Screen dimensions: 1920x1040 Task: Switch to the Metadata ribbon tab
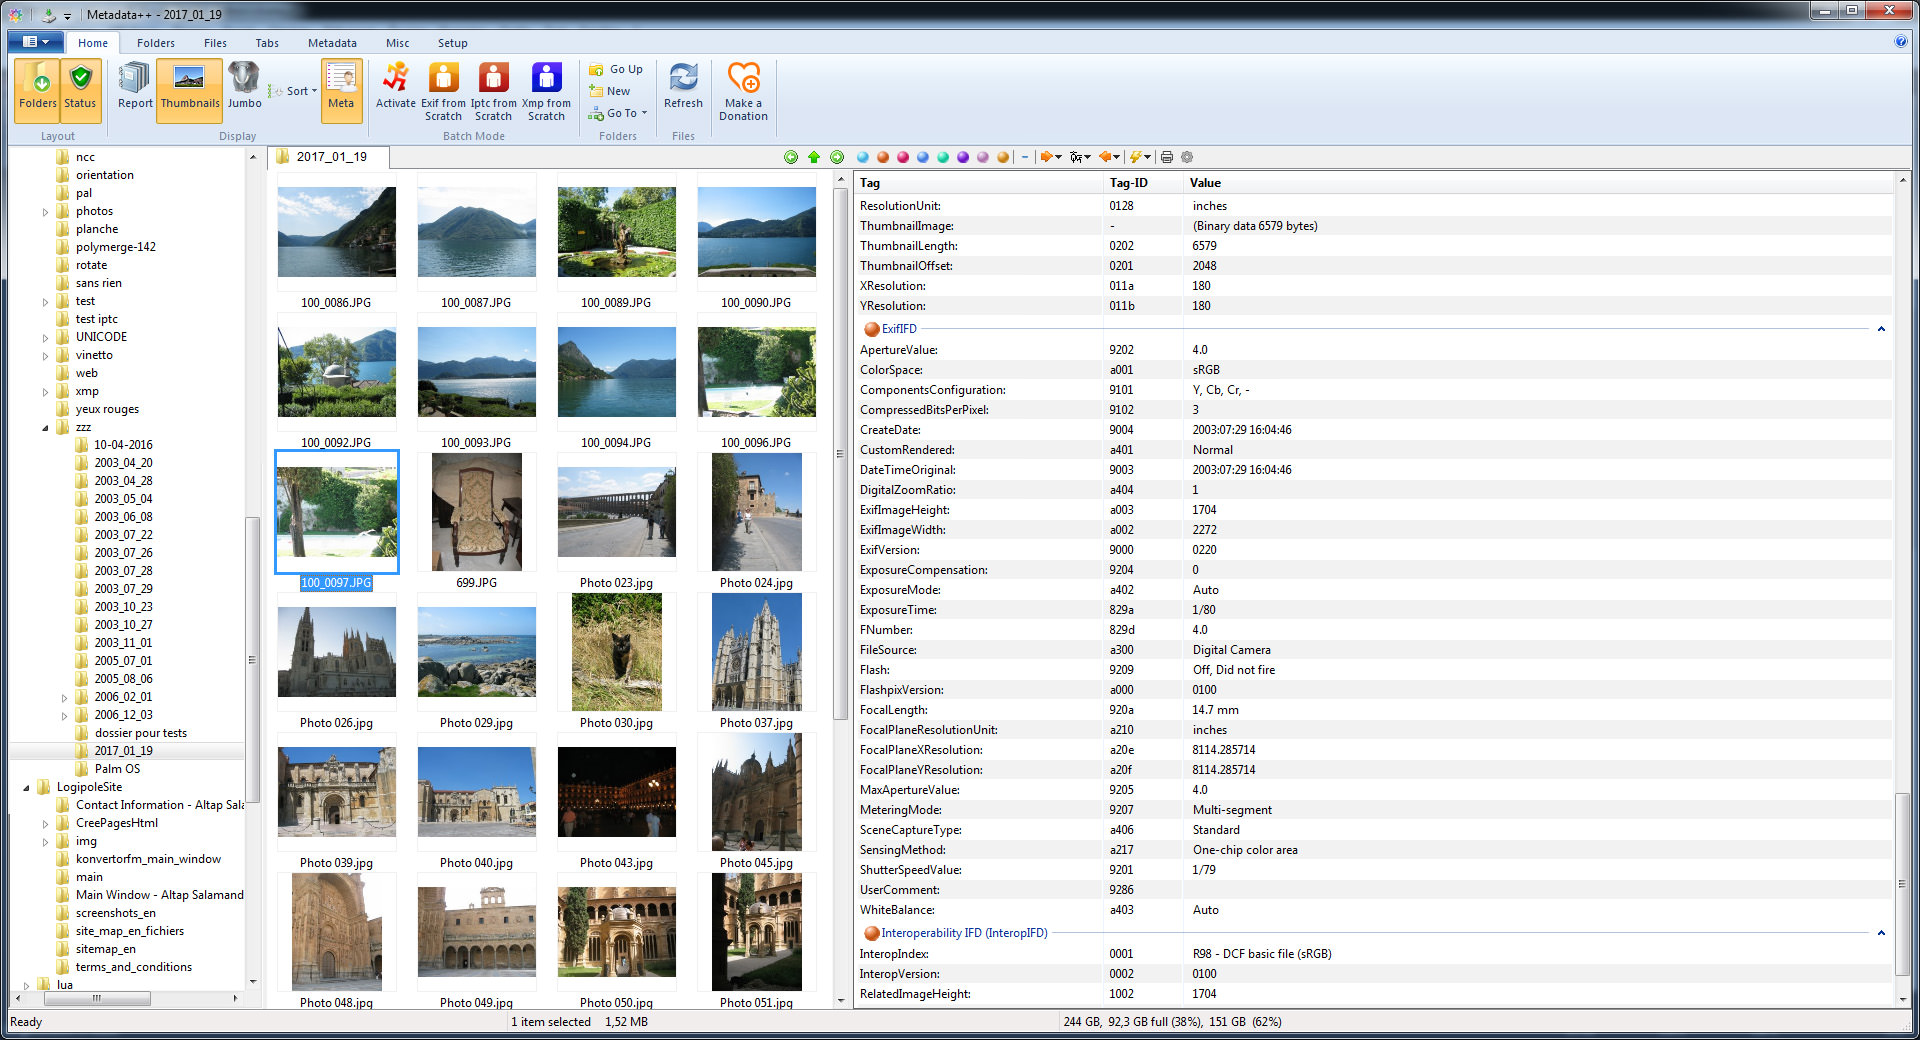(x=331, y=43)
